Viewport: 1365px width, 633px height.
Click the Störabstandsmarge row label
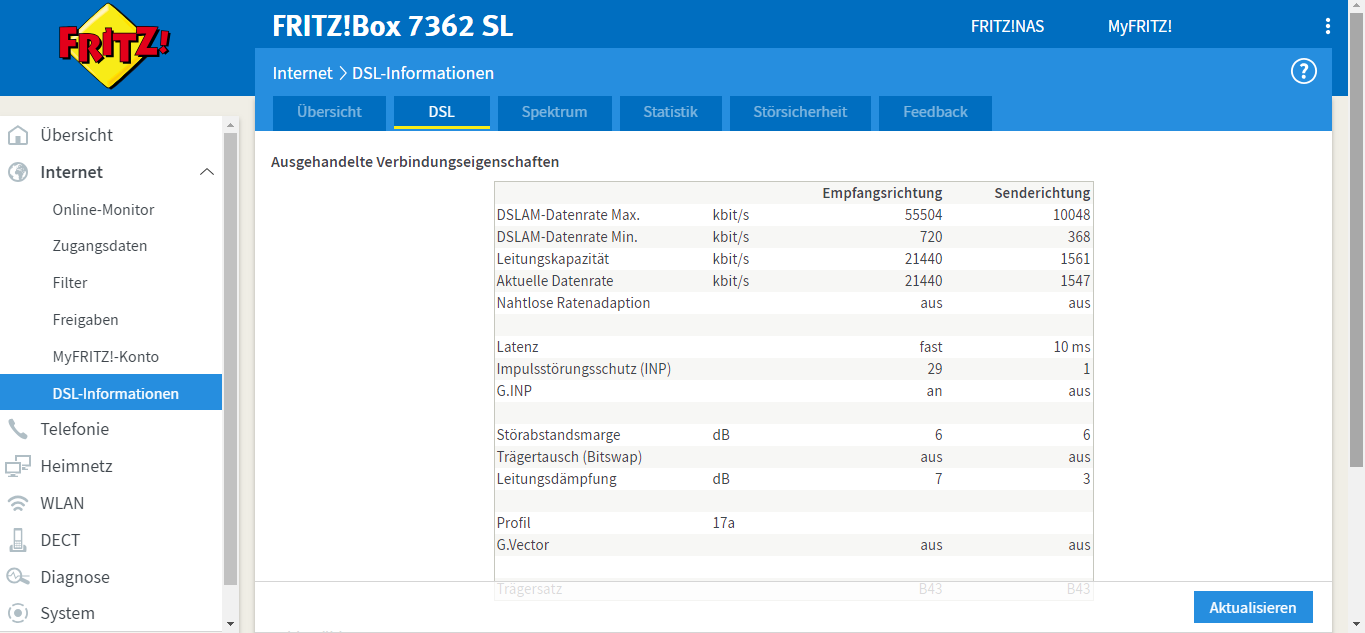tap(558, 435)
